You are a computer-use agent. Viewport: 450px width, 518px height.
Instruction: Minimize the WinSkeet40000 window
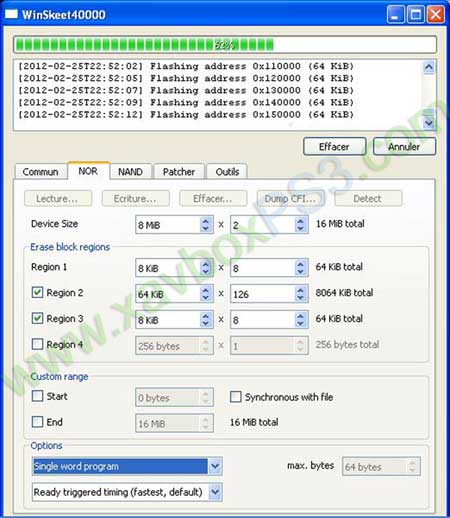click(396, 15)
